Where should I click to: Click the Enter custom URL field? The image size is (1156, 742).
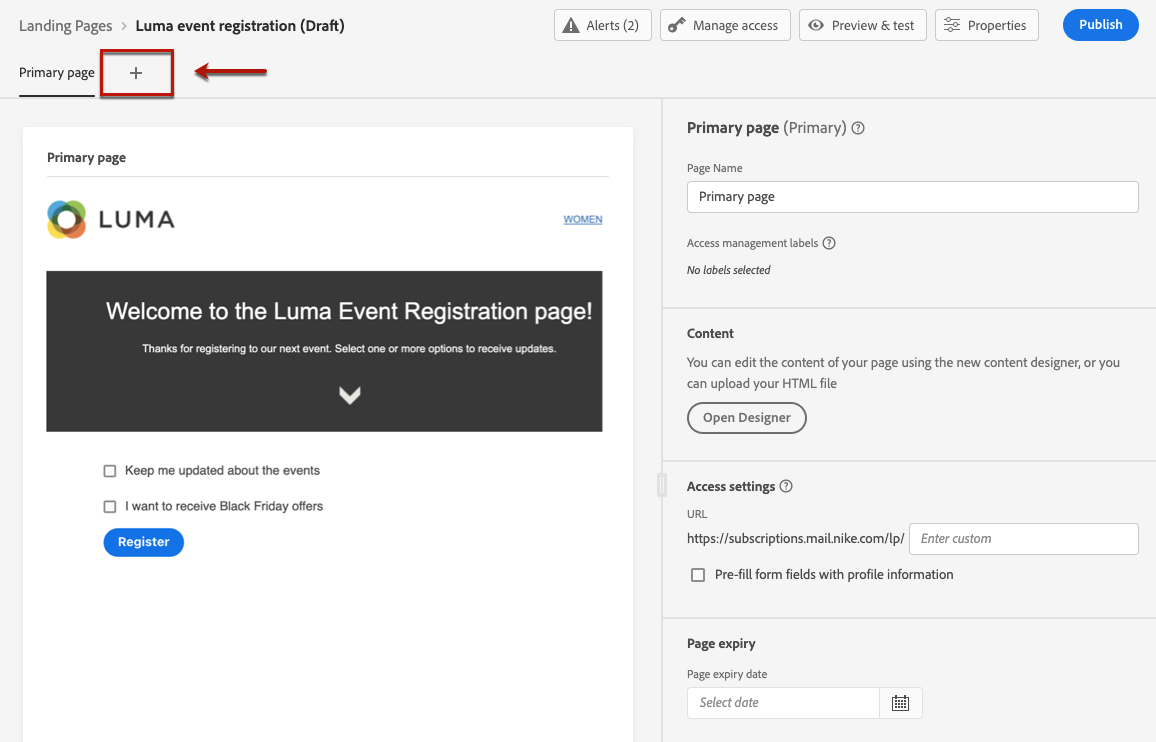(x=1023, y=539)
